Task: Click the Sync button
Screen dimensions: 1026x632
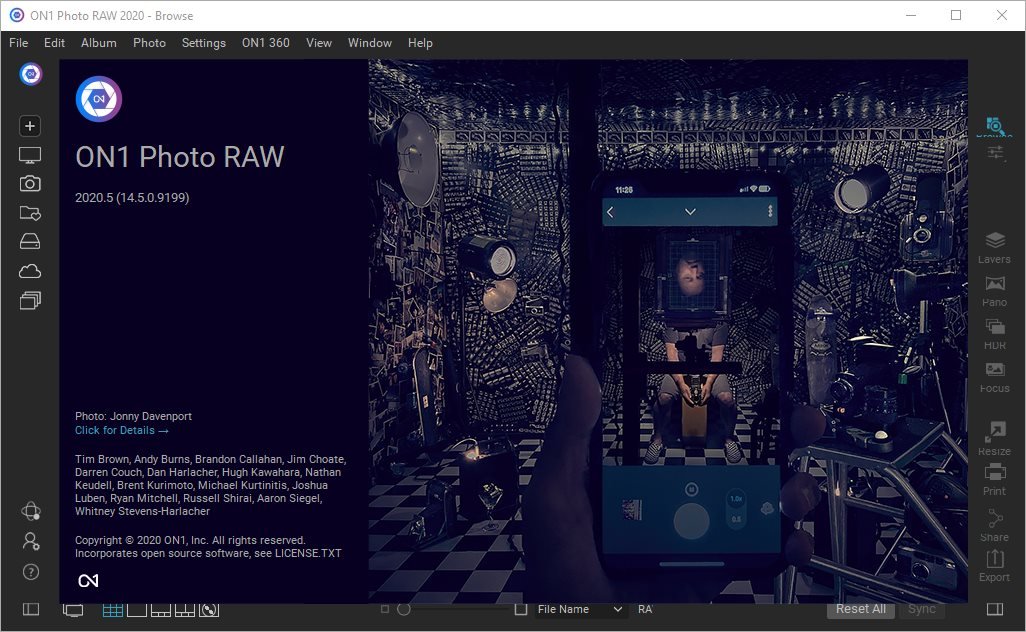Action: pos(921,609)
